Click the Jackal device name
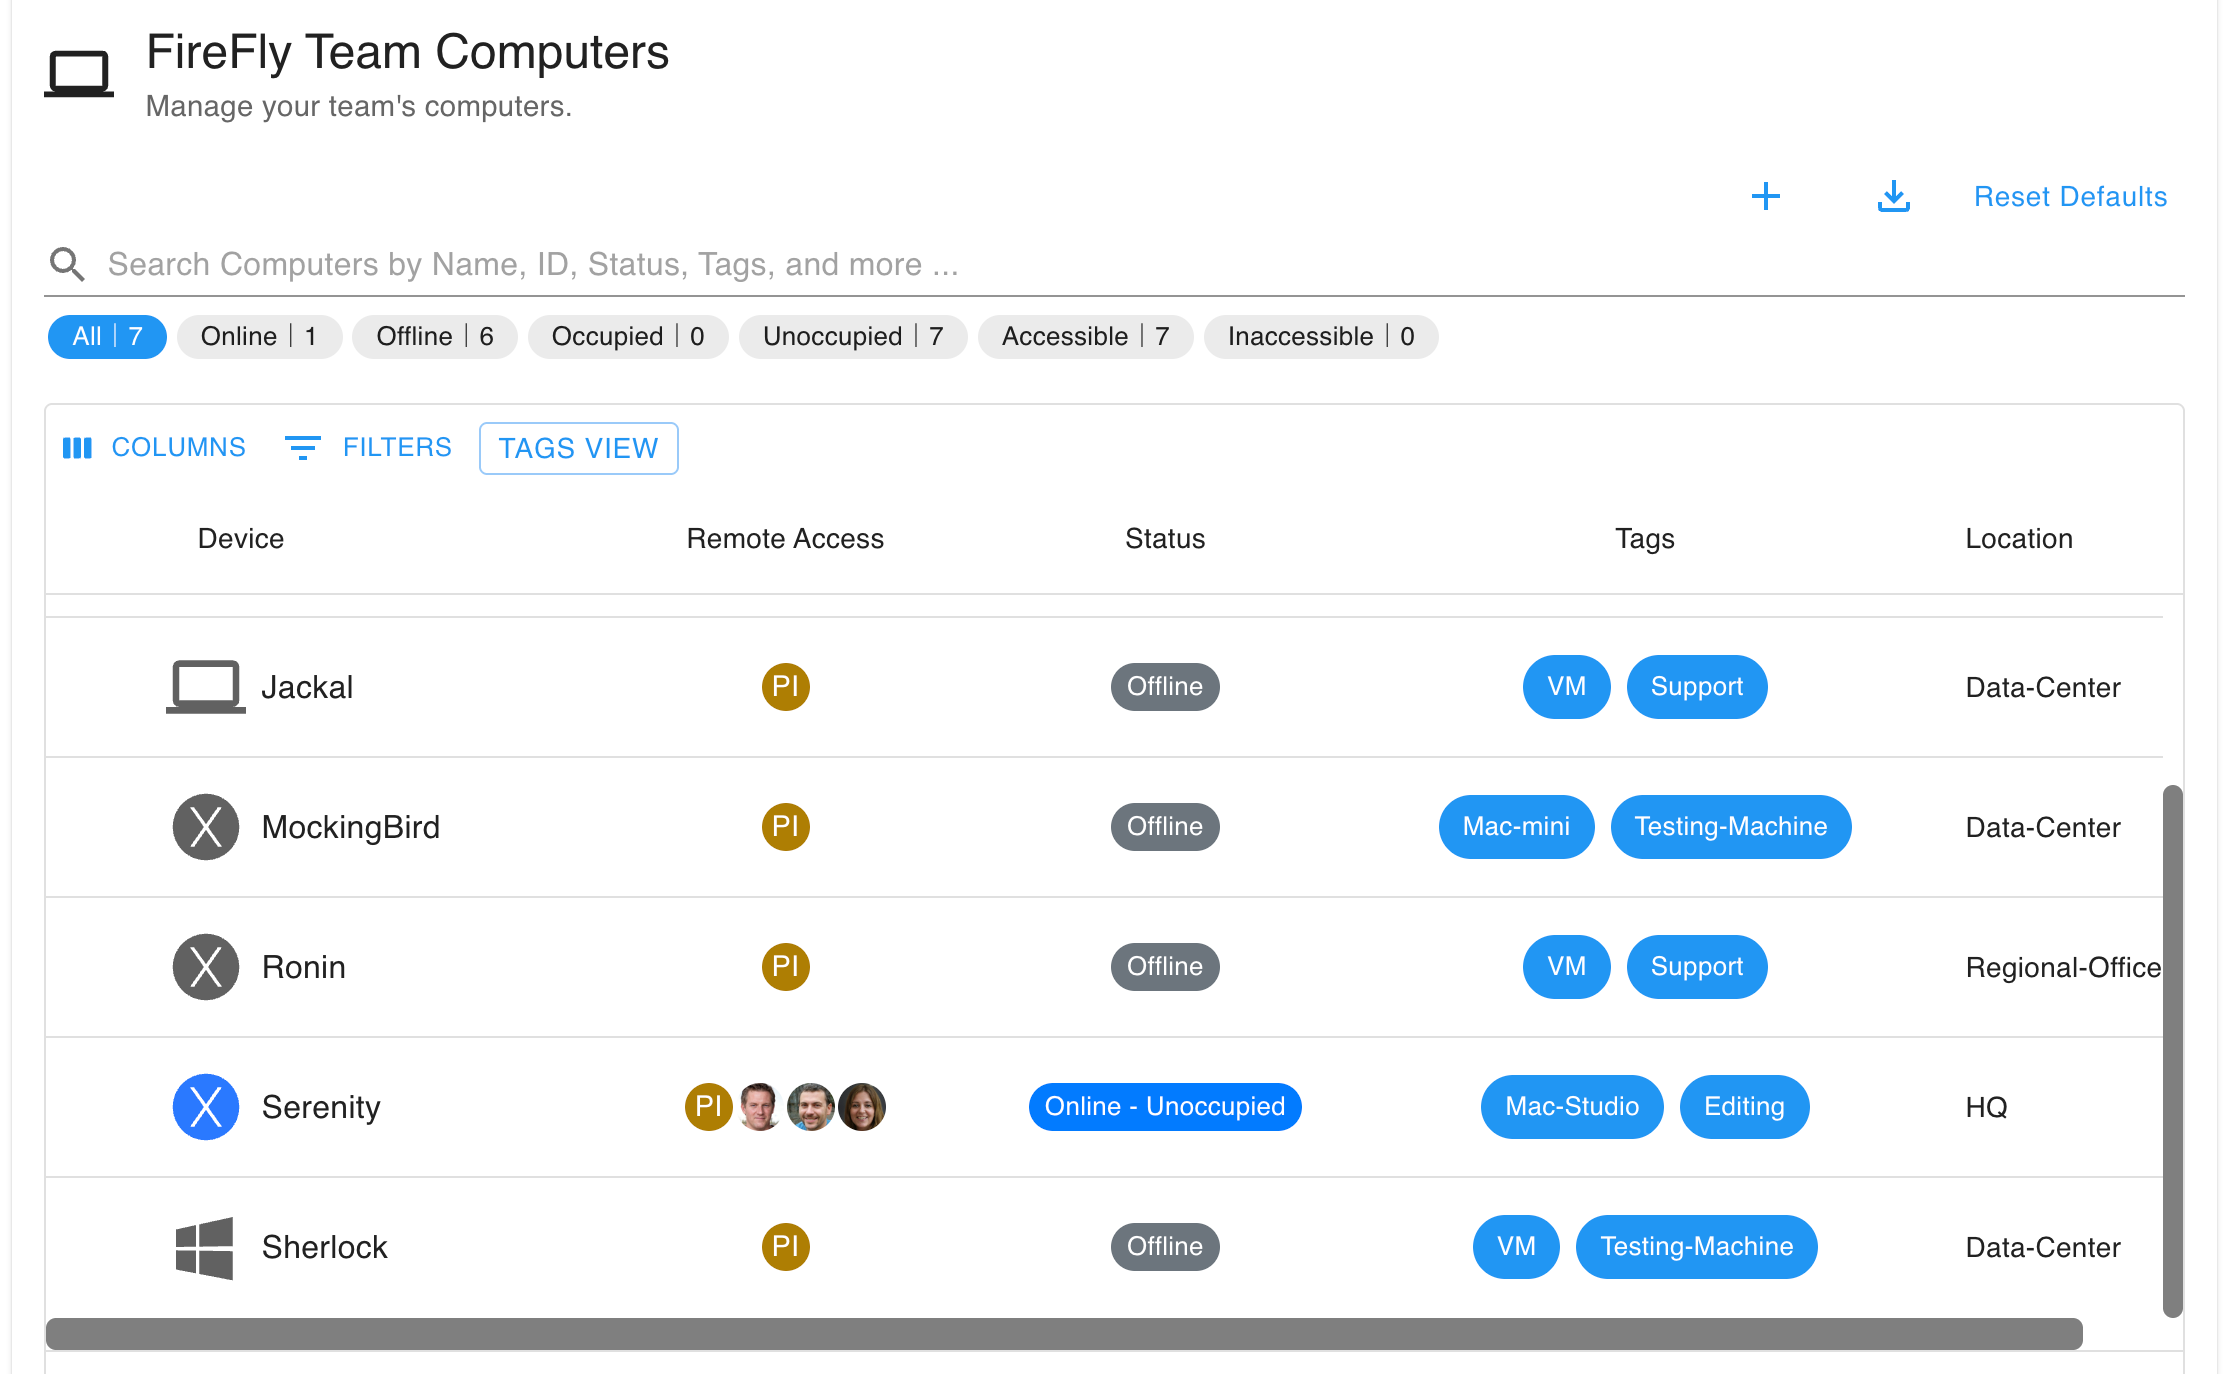The width and height of the screenshot is (2238, 1374). tap(307, 688)
